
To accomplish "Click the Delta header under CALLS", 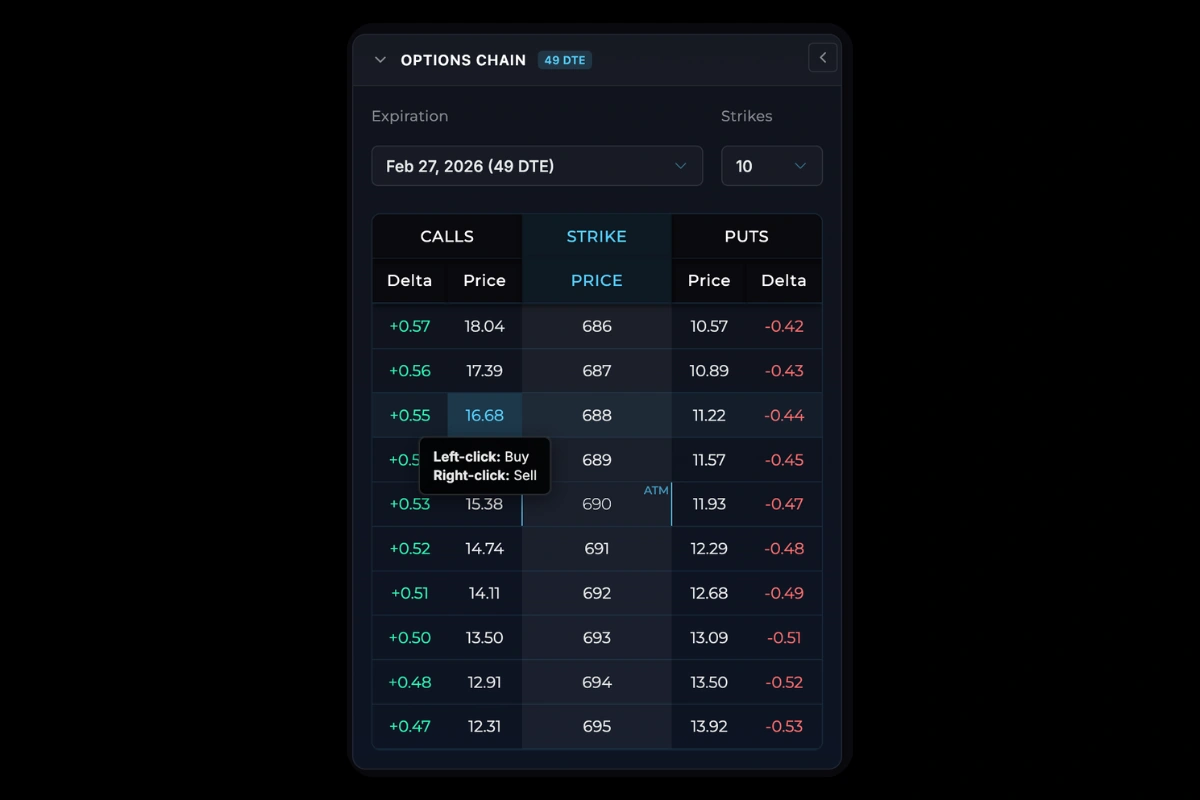I will click(x=409, y=281).
